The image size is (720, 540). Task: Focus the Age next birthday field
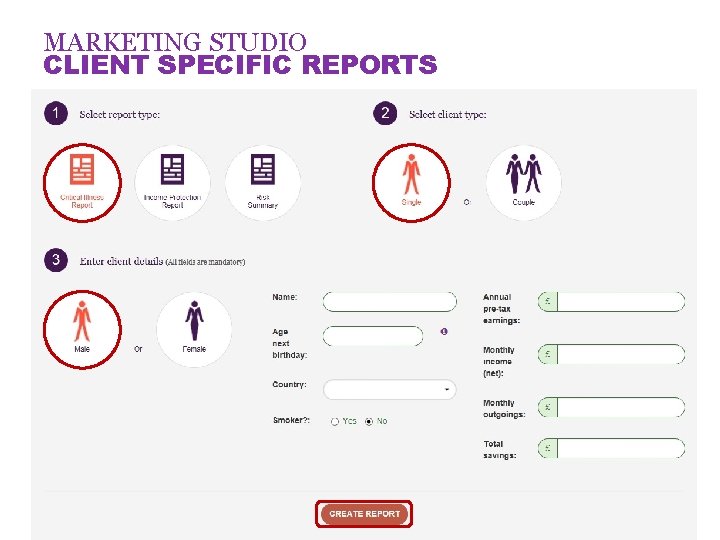[373, 336]
